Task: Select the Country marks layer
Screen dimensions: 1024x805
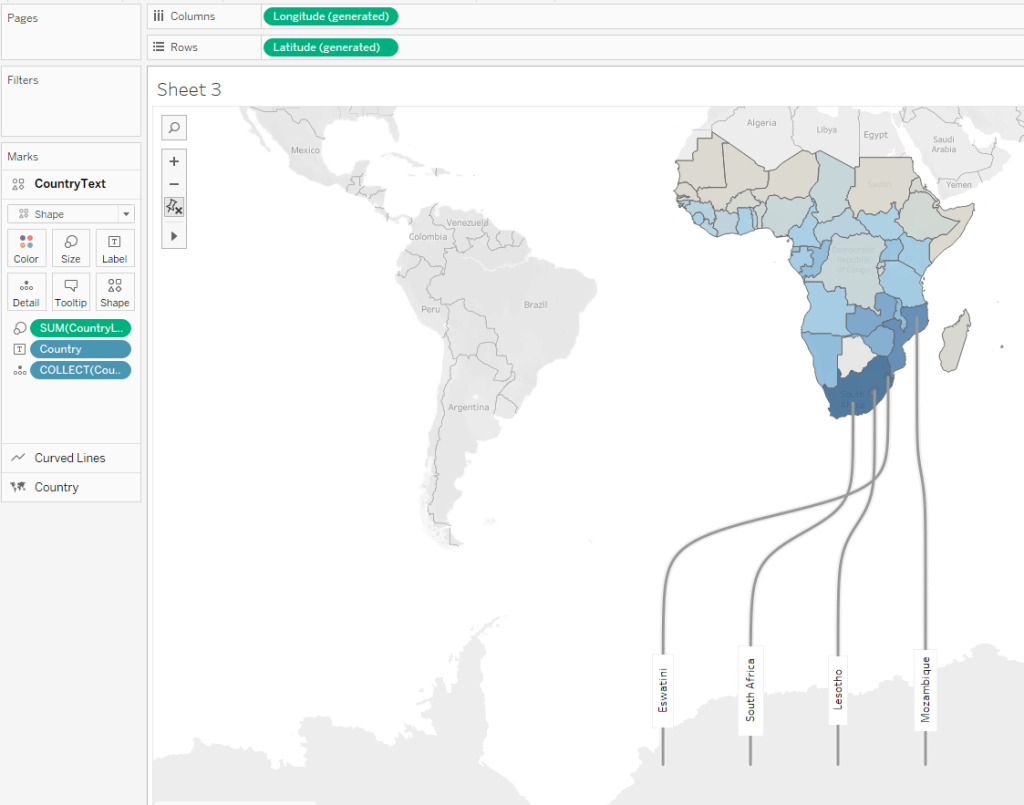Action: coord(56,487)
